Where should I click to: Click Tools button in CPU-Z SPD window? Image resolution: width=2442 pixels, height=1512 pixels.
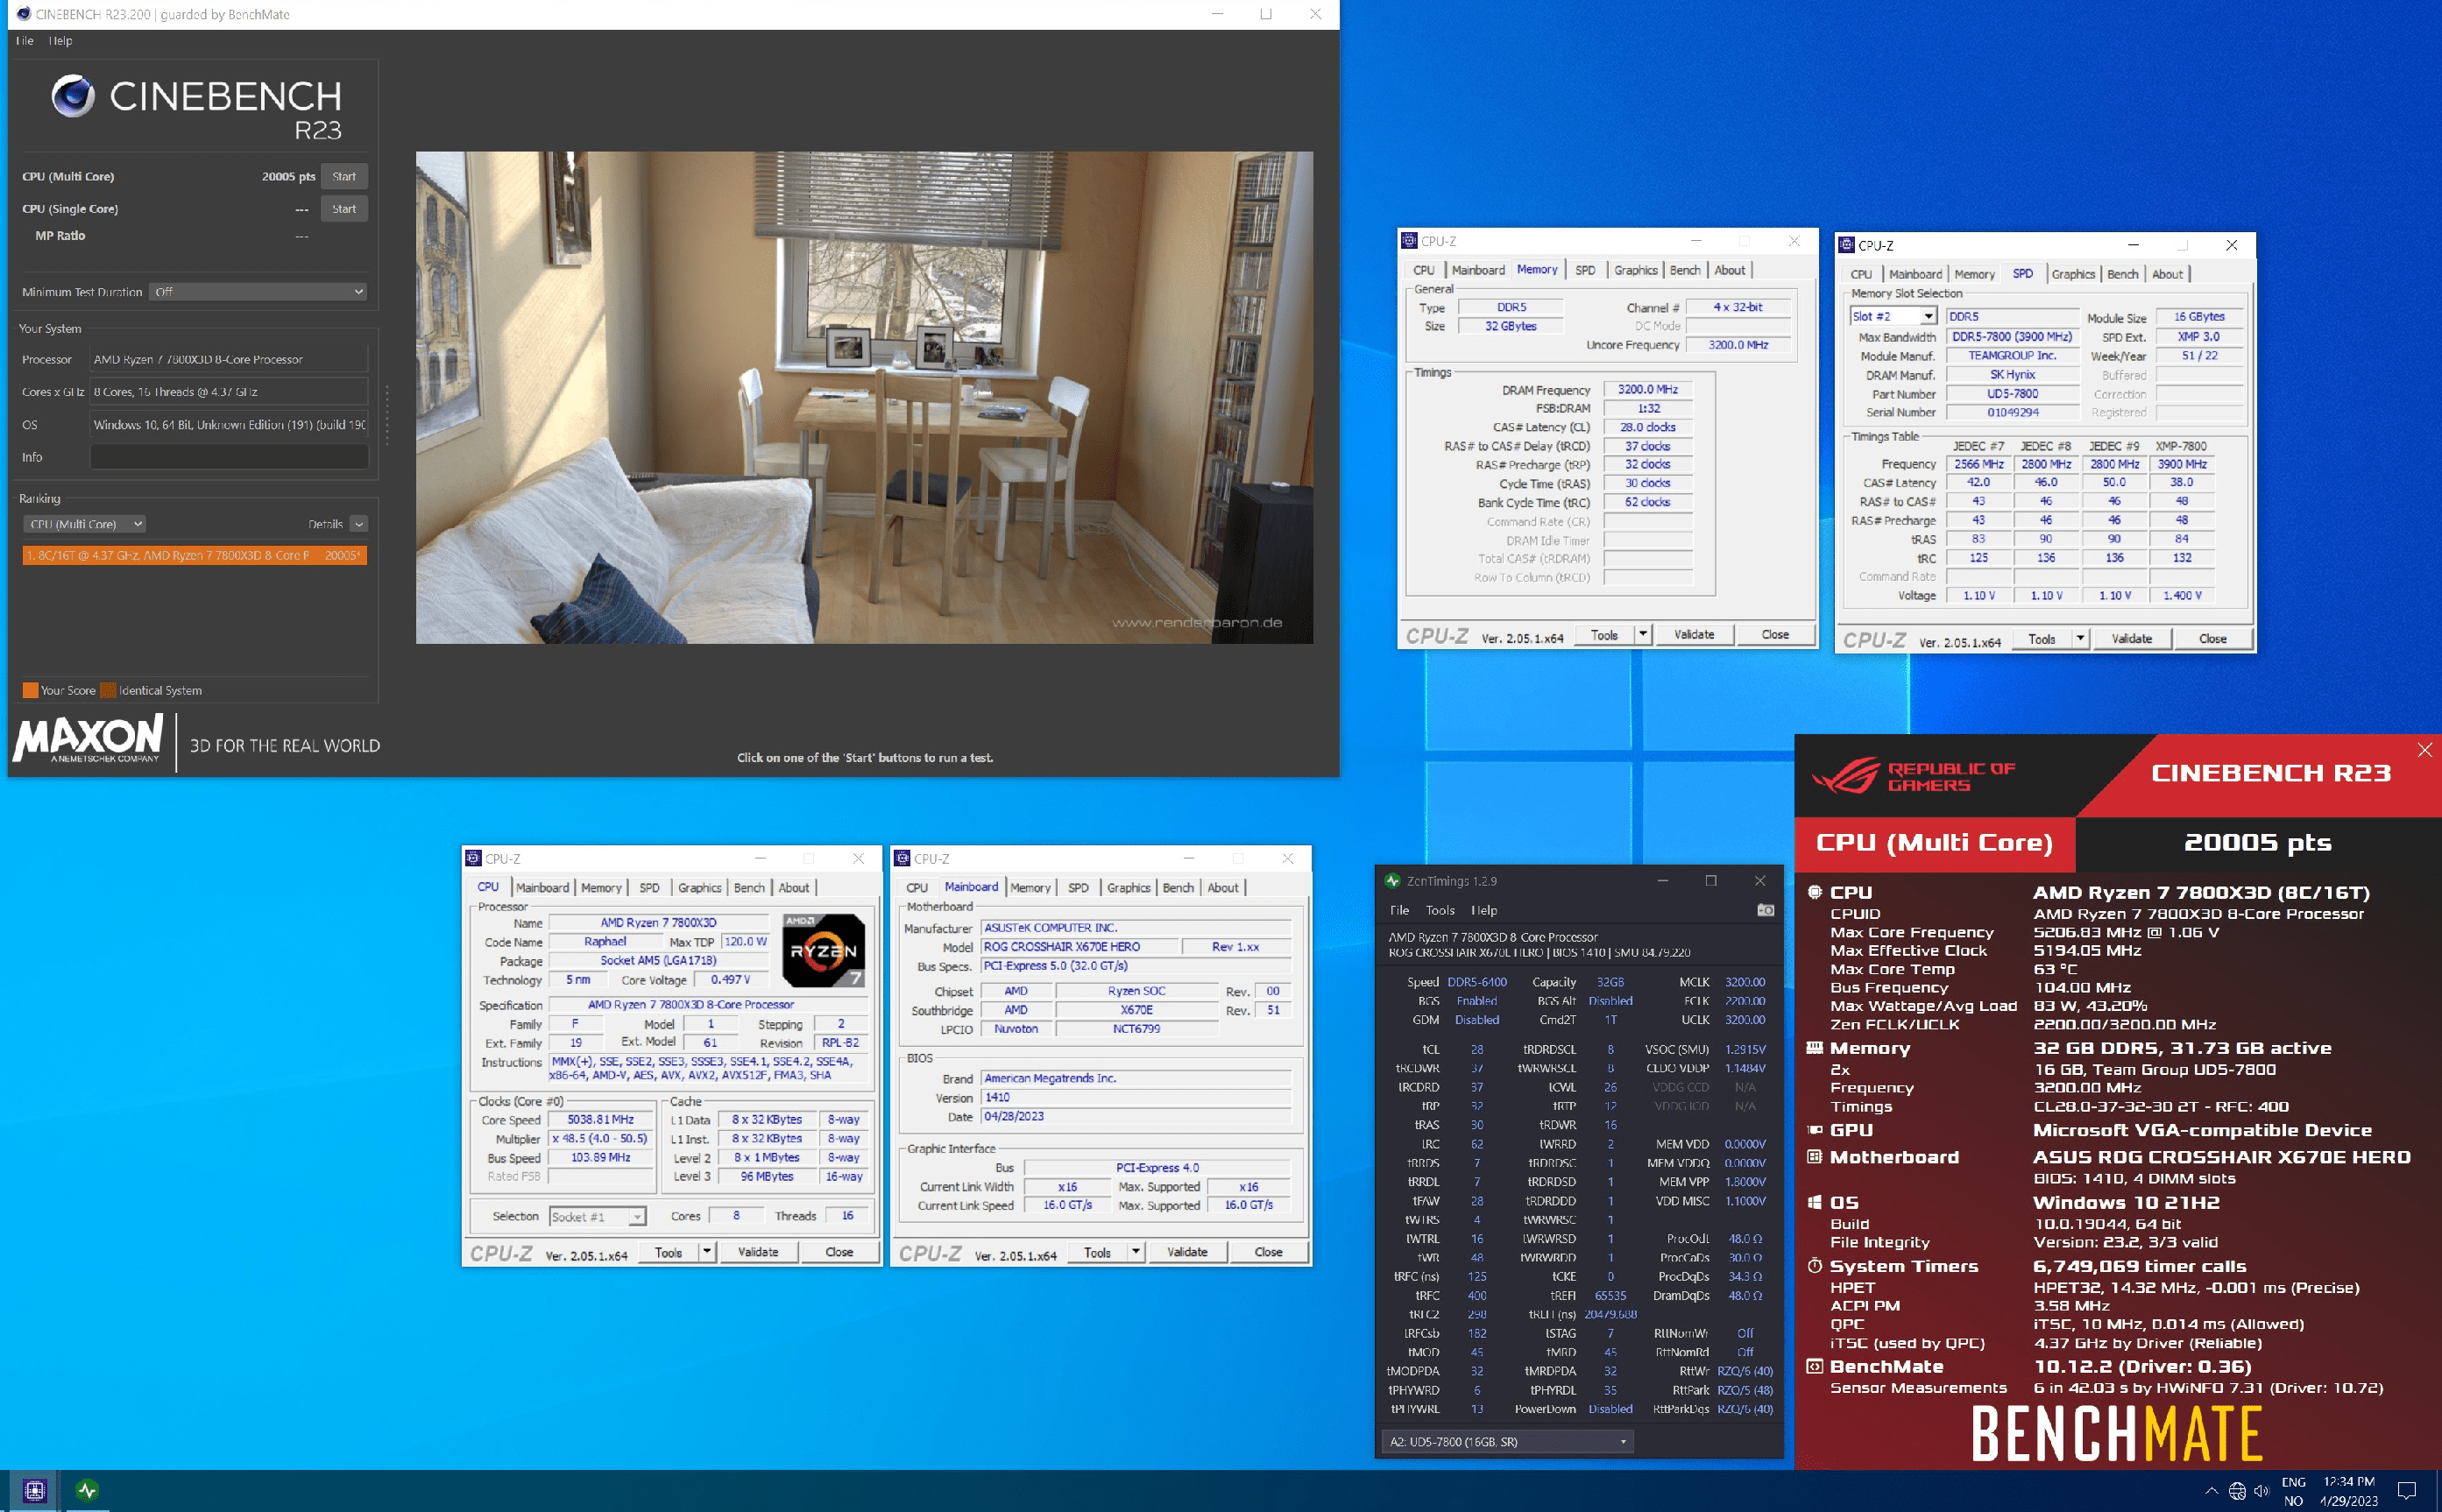click(x=2041, y=638)
